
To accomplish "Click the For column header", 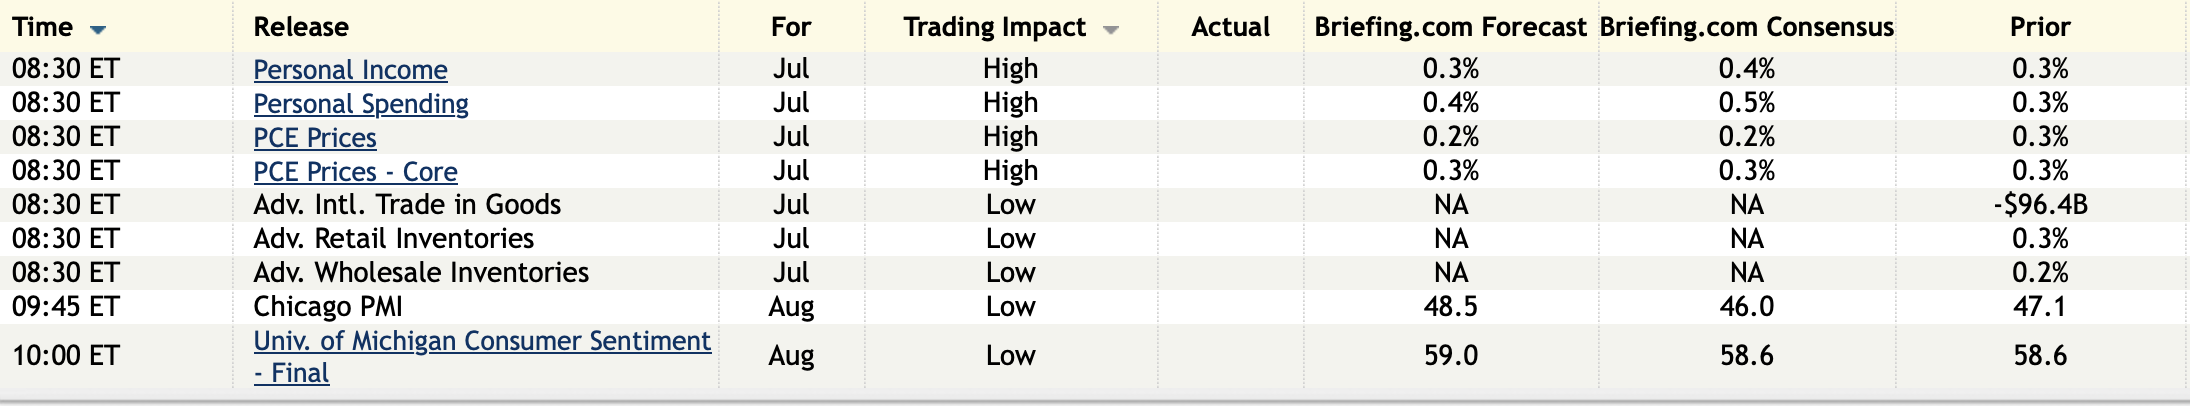I will pos(790,27).
